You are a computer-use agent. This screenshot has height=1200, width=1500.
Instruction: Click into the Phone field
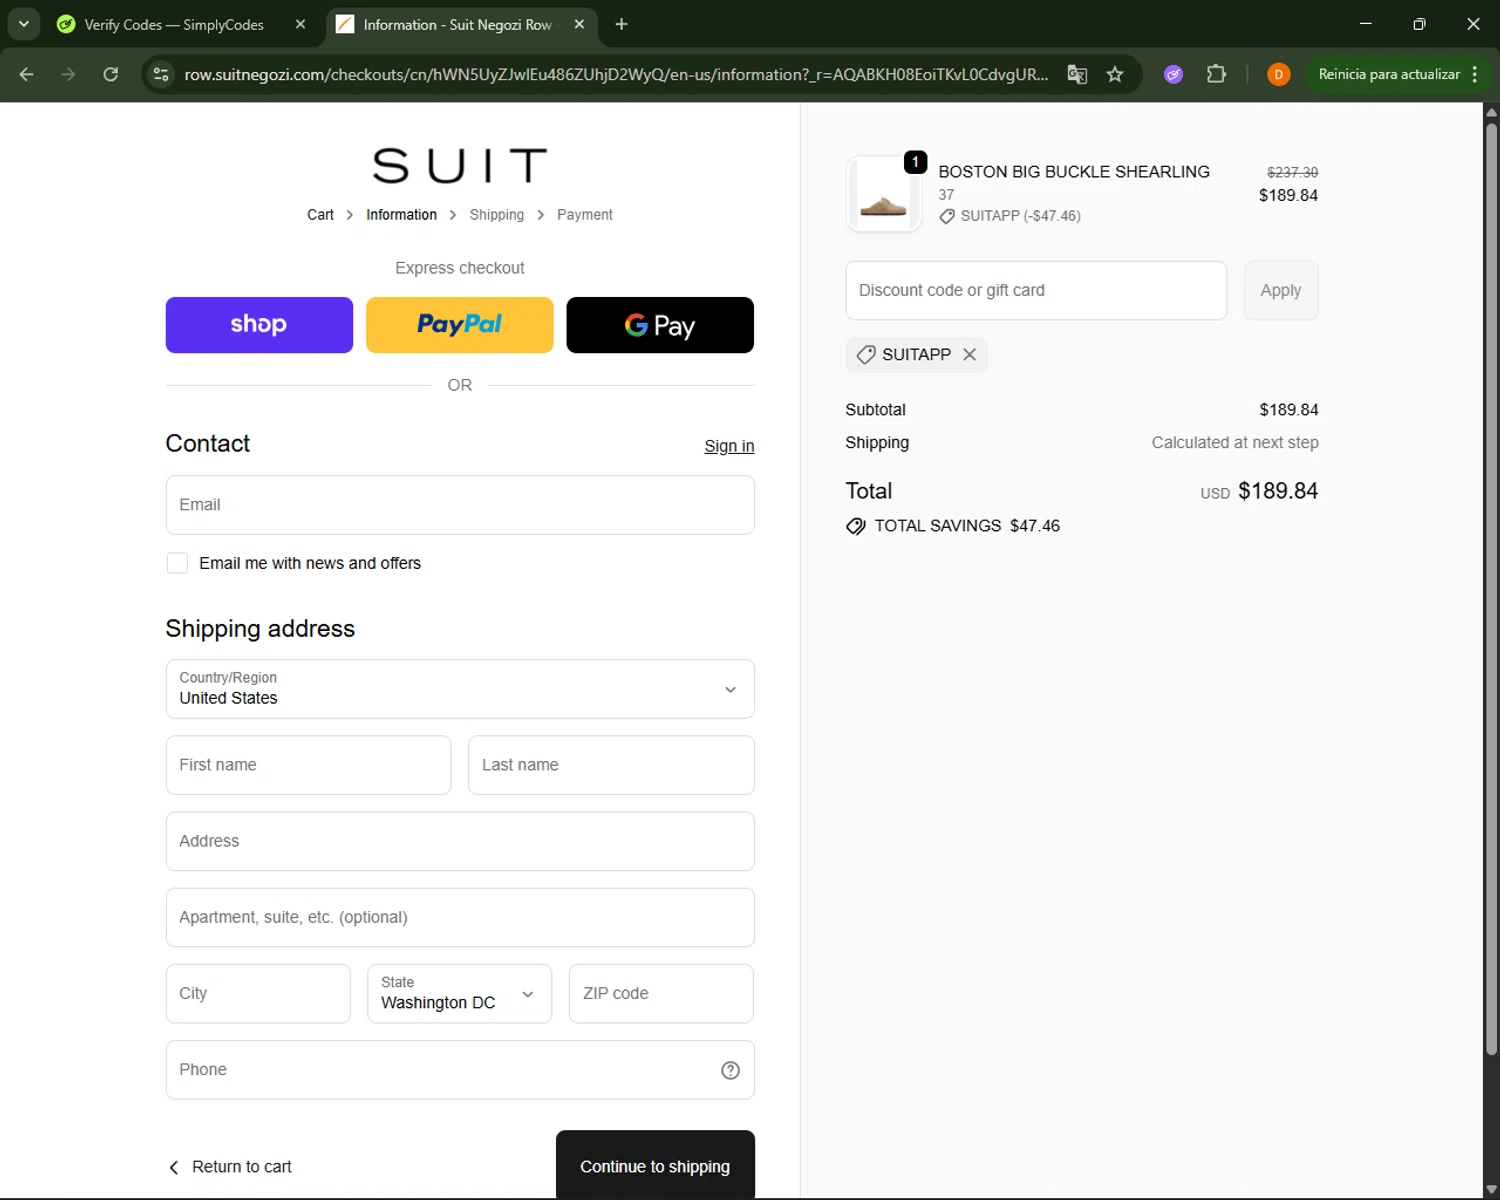tap(460, 1070)
